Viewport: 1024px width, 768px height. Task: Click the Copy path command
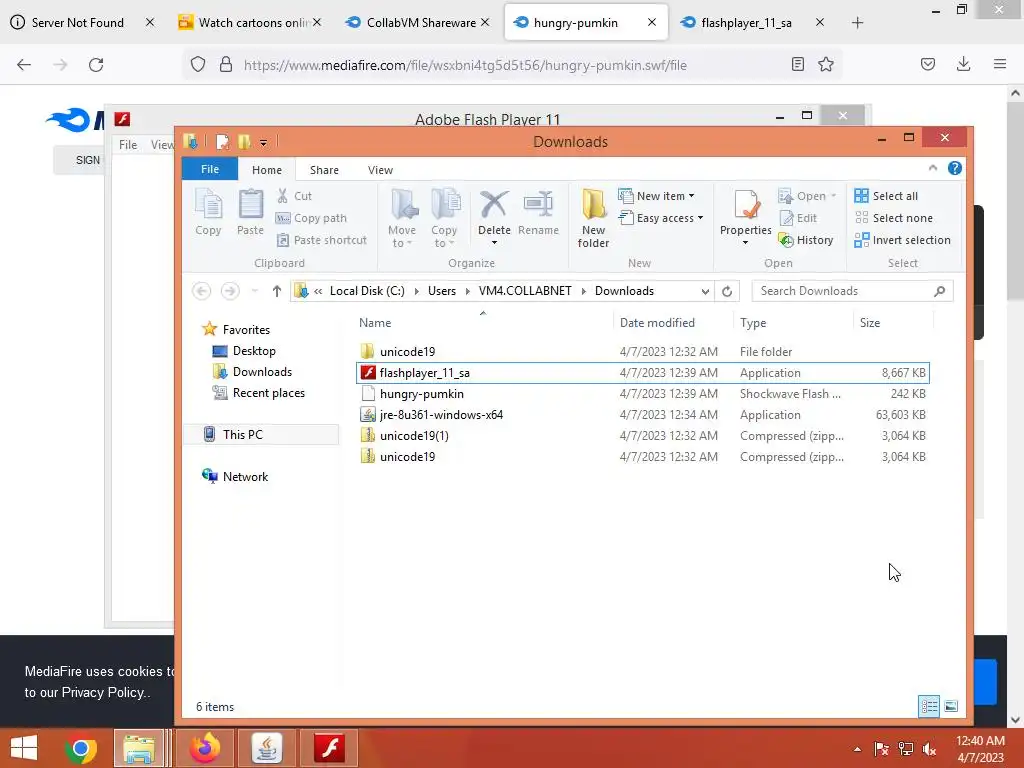312,218
